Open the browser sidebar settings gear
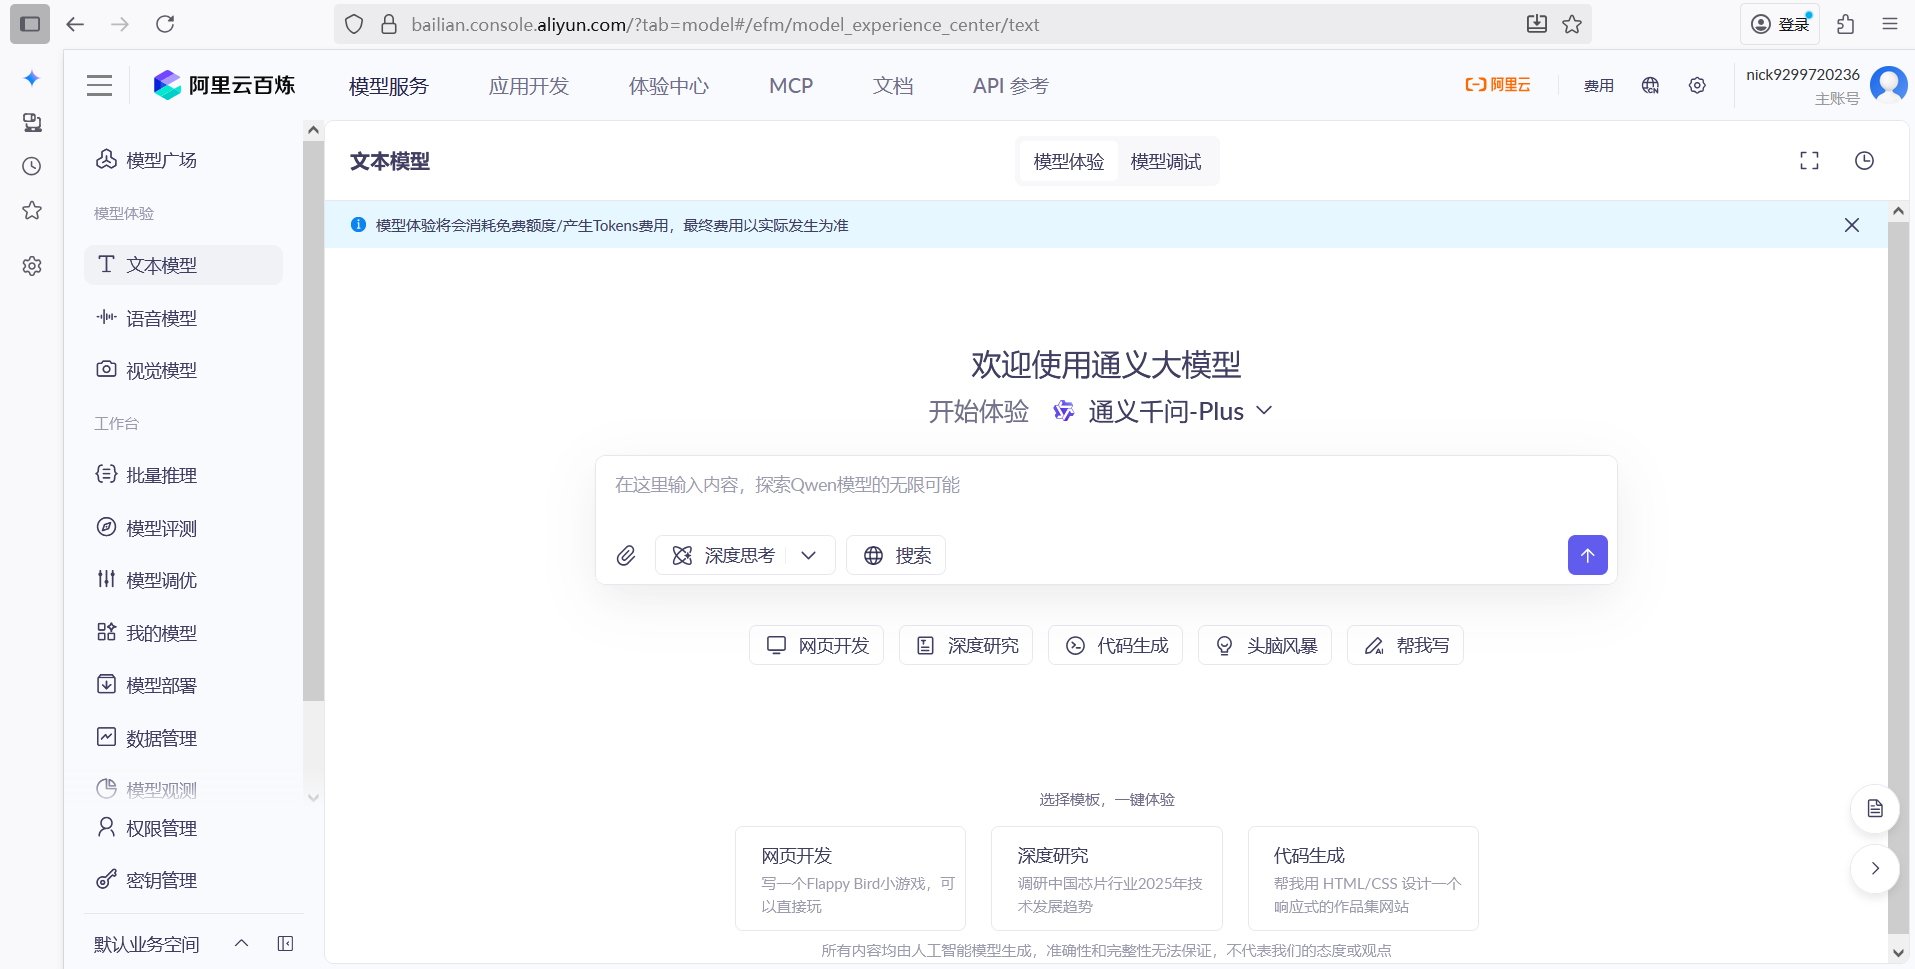Screen dimensions: 1915x969 32,266
